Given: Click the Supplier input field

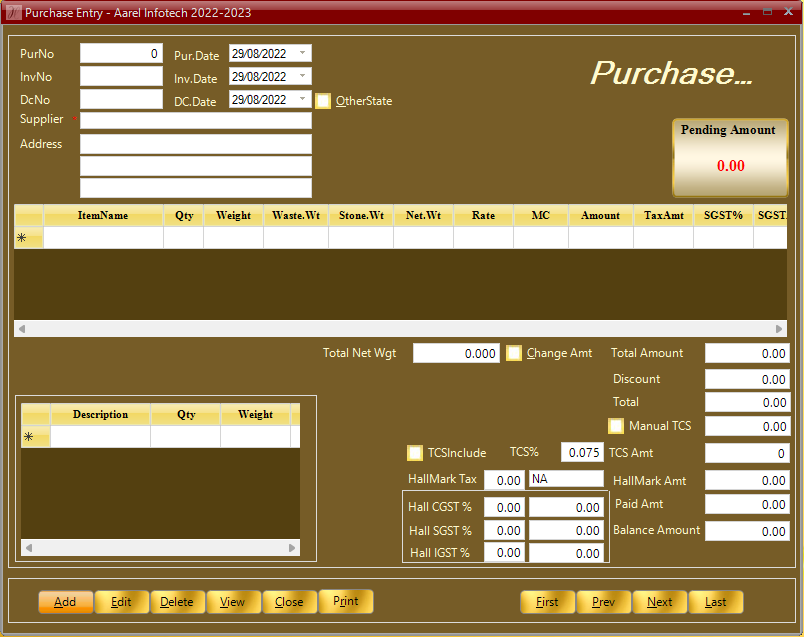Looking at the screenshot, I should coord(196,120).
